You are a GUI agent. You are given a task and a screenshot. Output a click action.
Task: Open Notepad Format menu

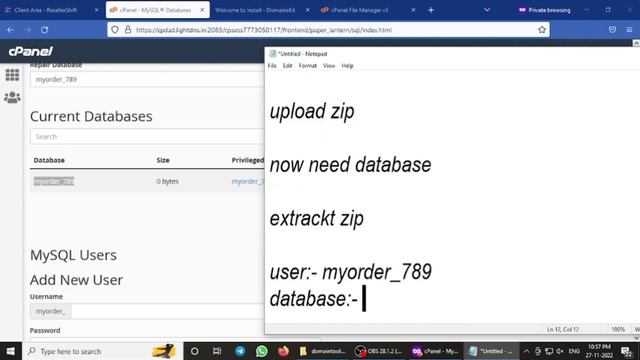[307, 66]
